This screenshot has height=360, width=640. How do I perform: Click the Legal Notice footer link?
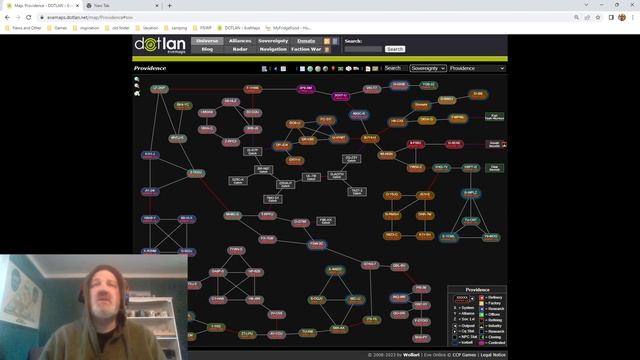(493, 355)
